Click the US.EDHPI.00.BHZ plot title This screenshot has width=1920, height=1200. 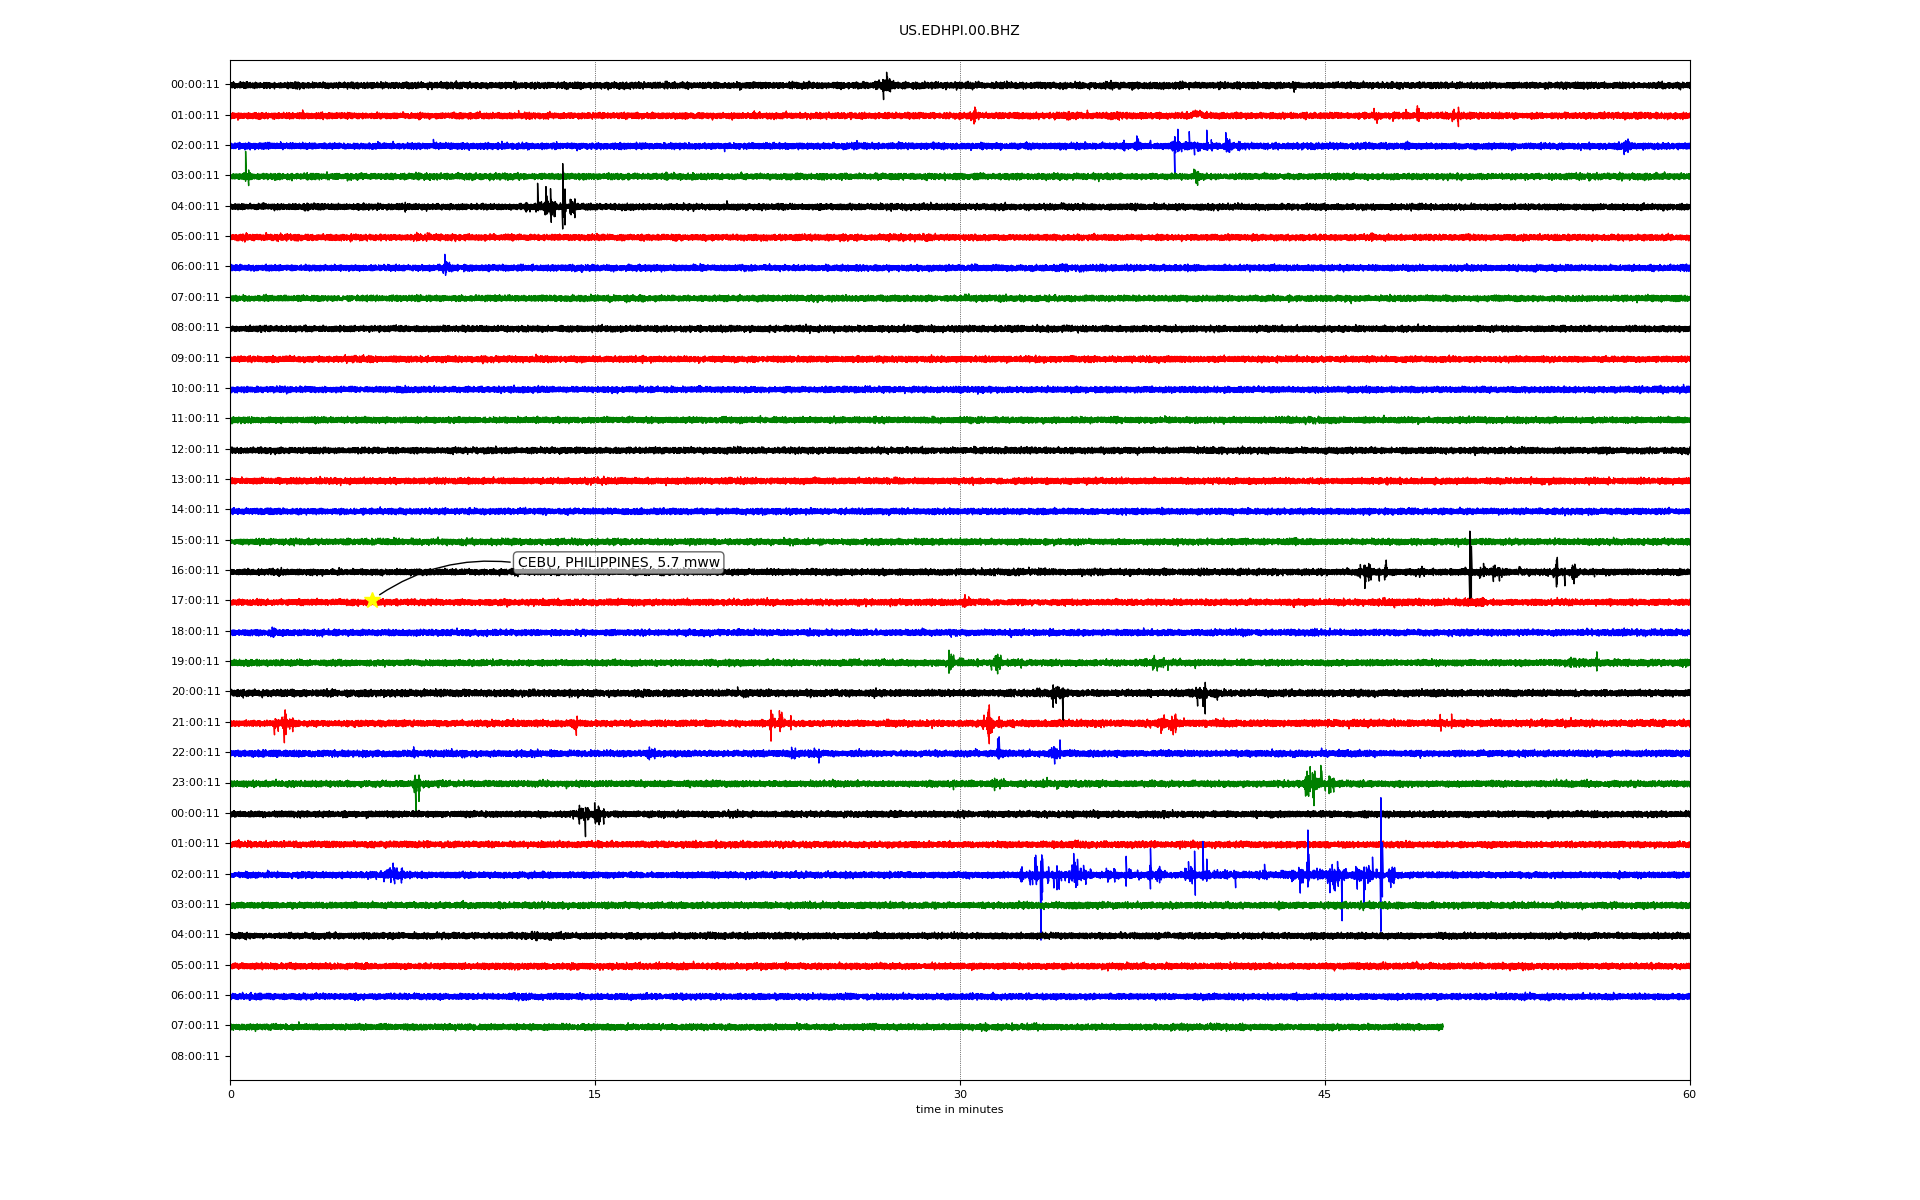click(959, 31)
